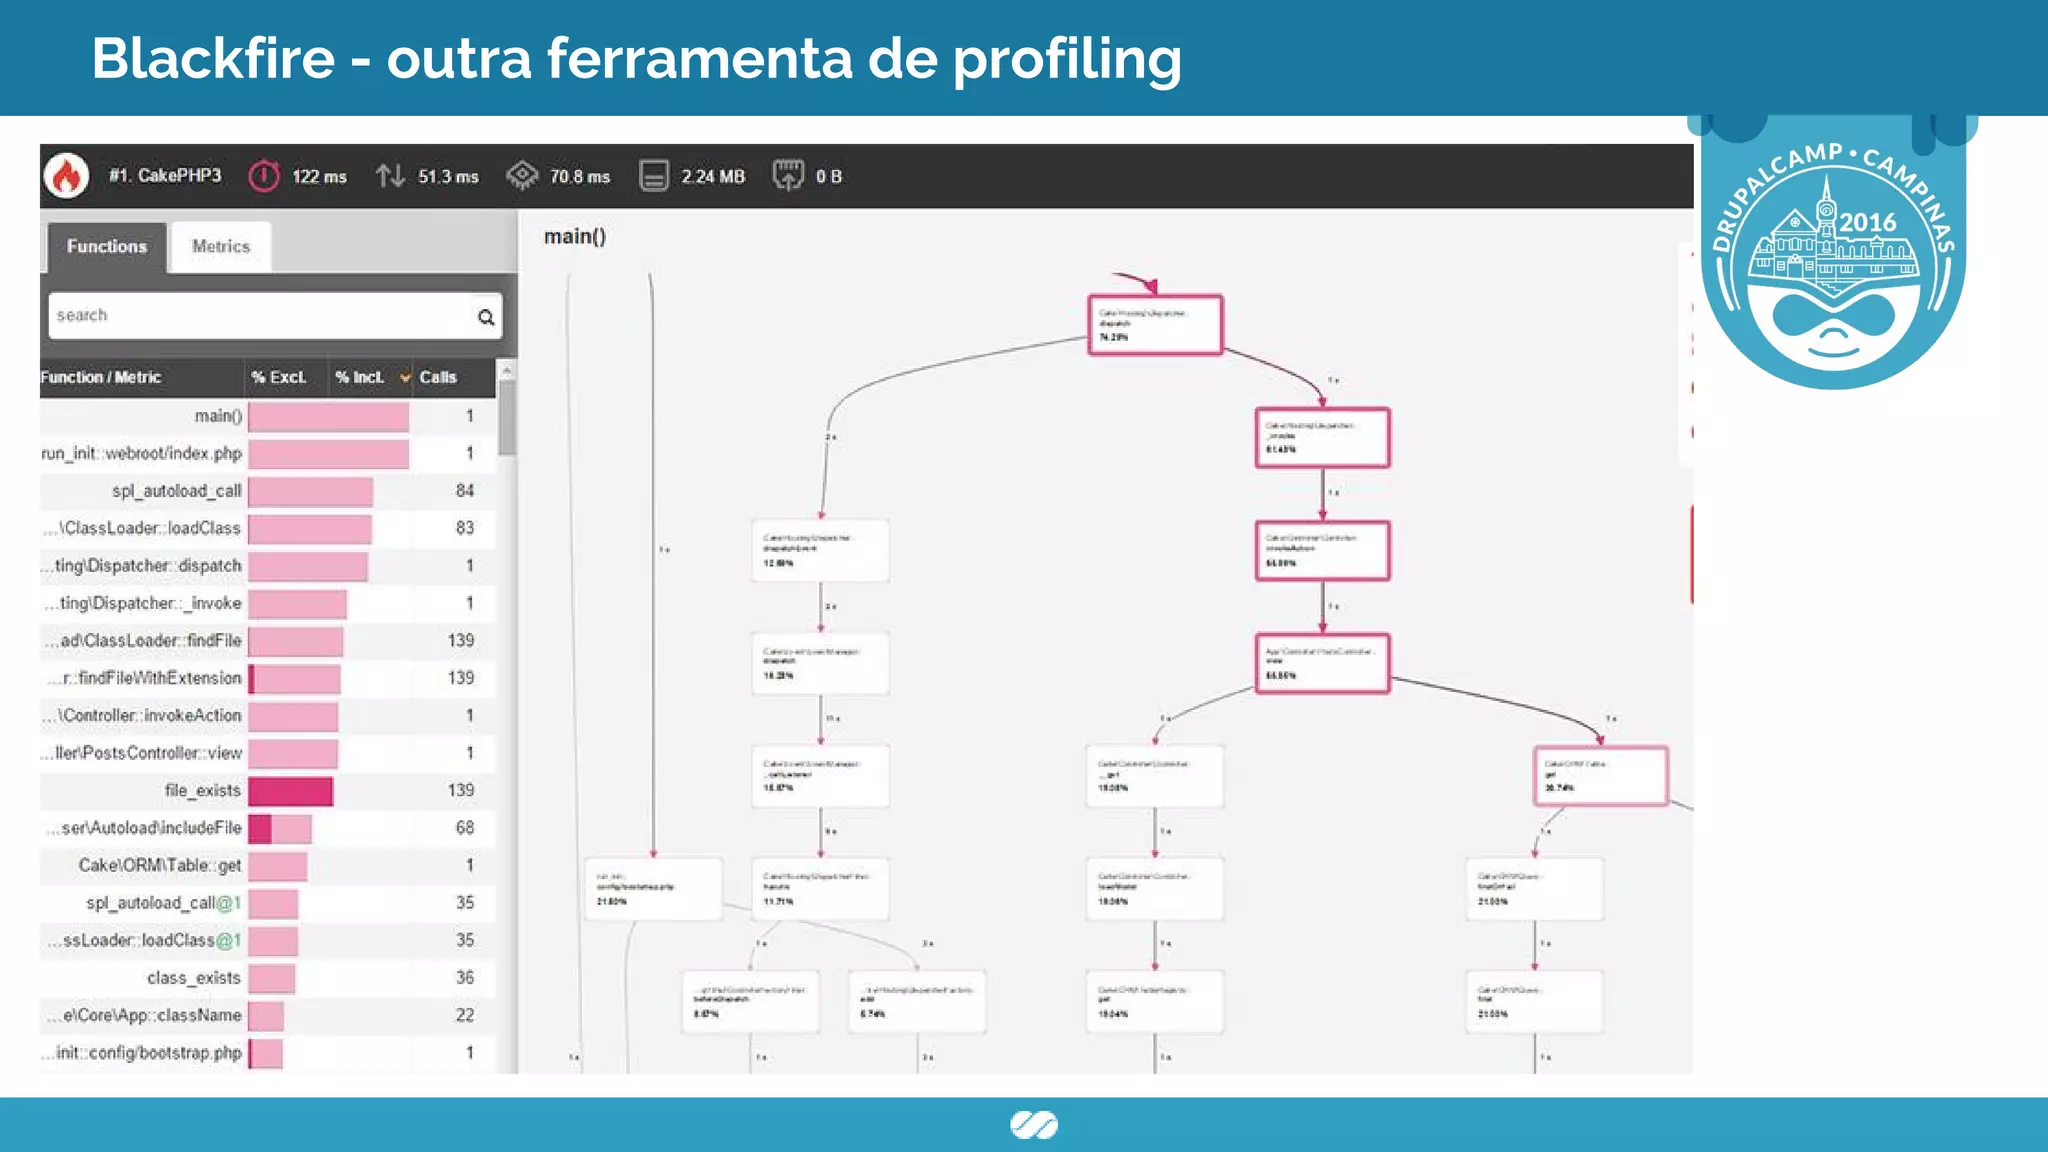Select the _invoke graph node at 61.43%
2048x1152 pixels.
(x=1322, y=438)
